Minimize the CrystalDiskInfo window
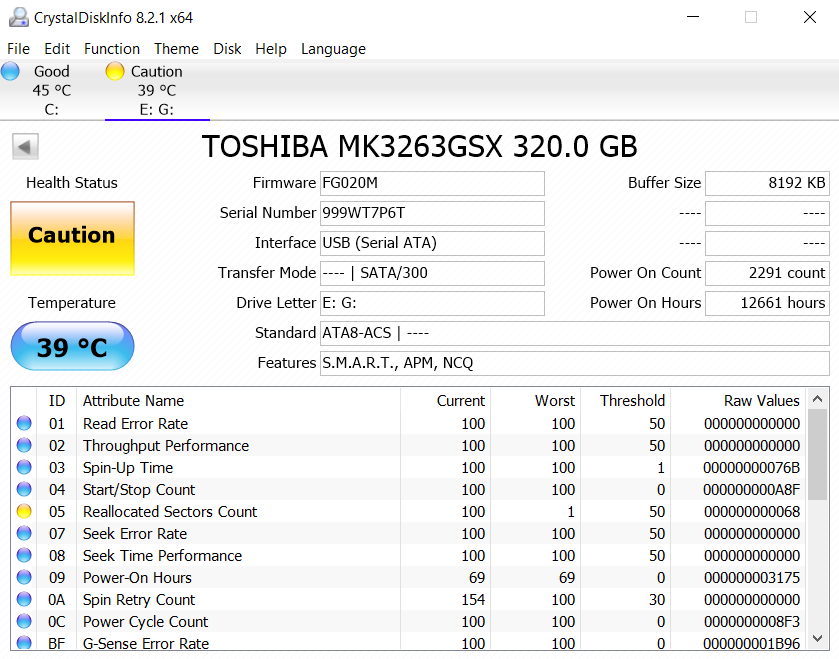Image resolution: width=839 pixels, height=659 pixels. (693, 17)
